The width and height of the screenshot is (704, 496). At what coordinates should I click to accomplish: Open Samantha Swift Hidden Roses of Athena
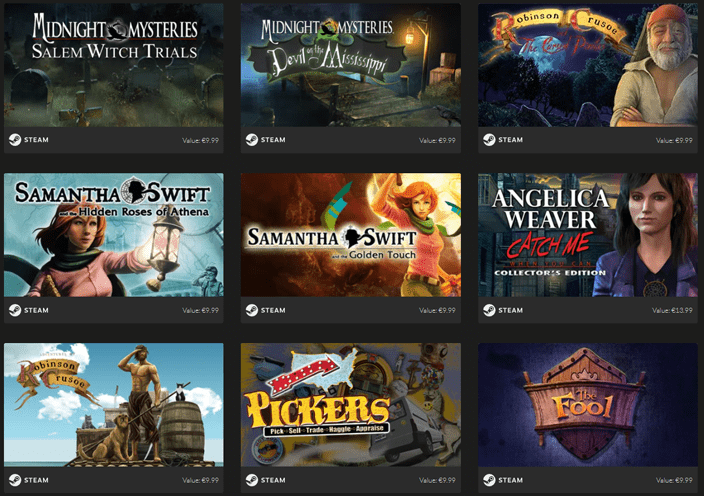tap(114, 235)
